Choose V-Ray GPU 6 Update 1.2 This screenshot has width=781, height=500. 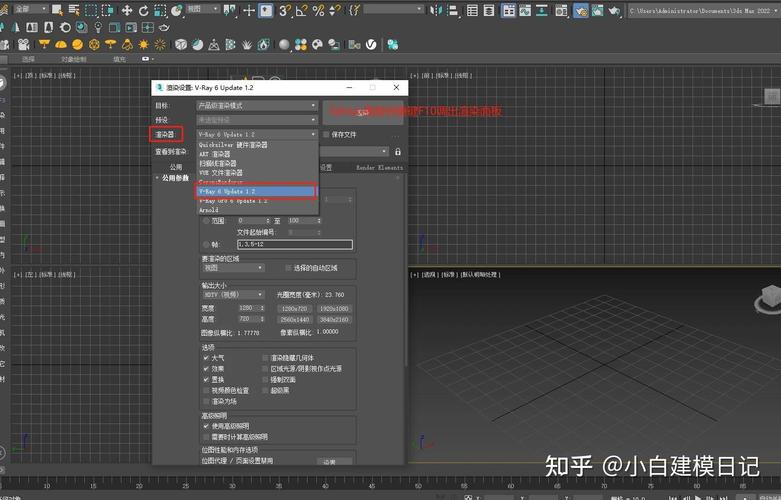coord(257,201)
